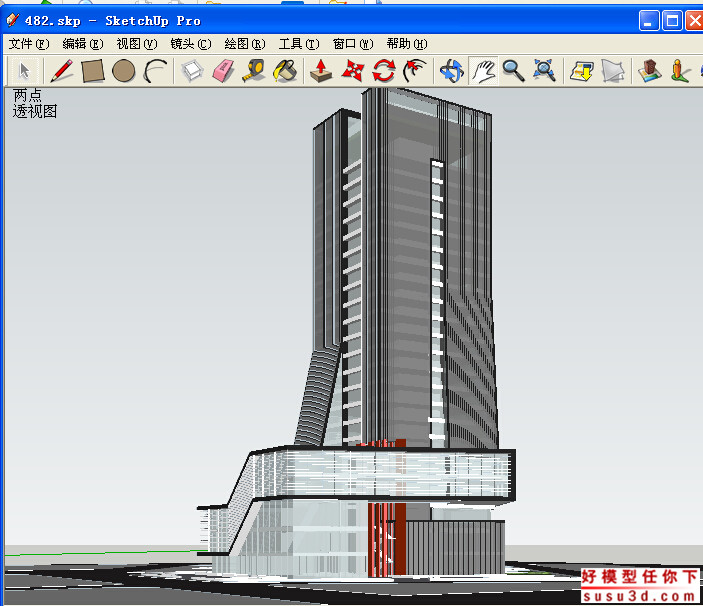Close the SketchUp Pro window

(x=694, y=21)
